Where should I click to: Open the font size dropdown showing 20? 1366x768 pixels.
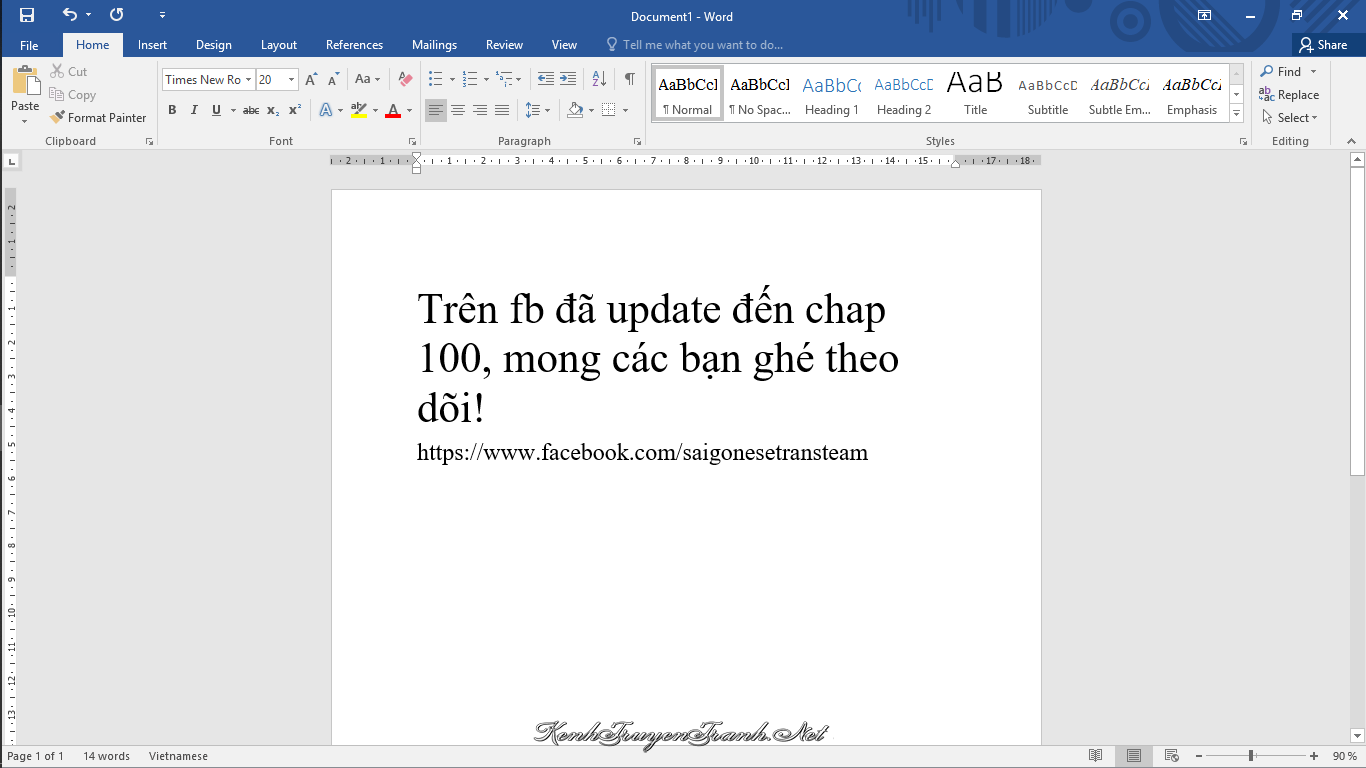click(291, 80)
